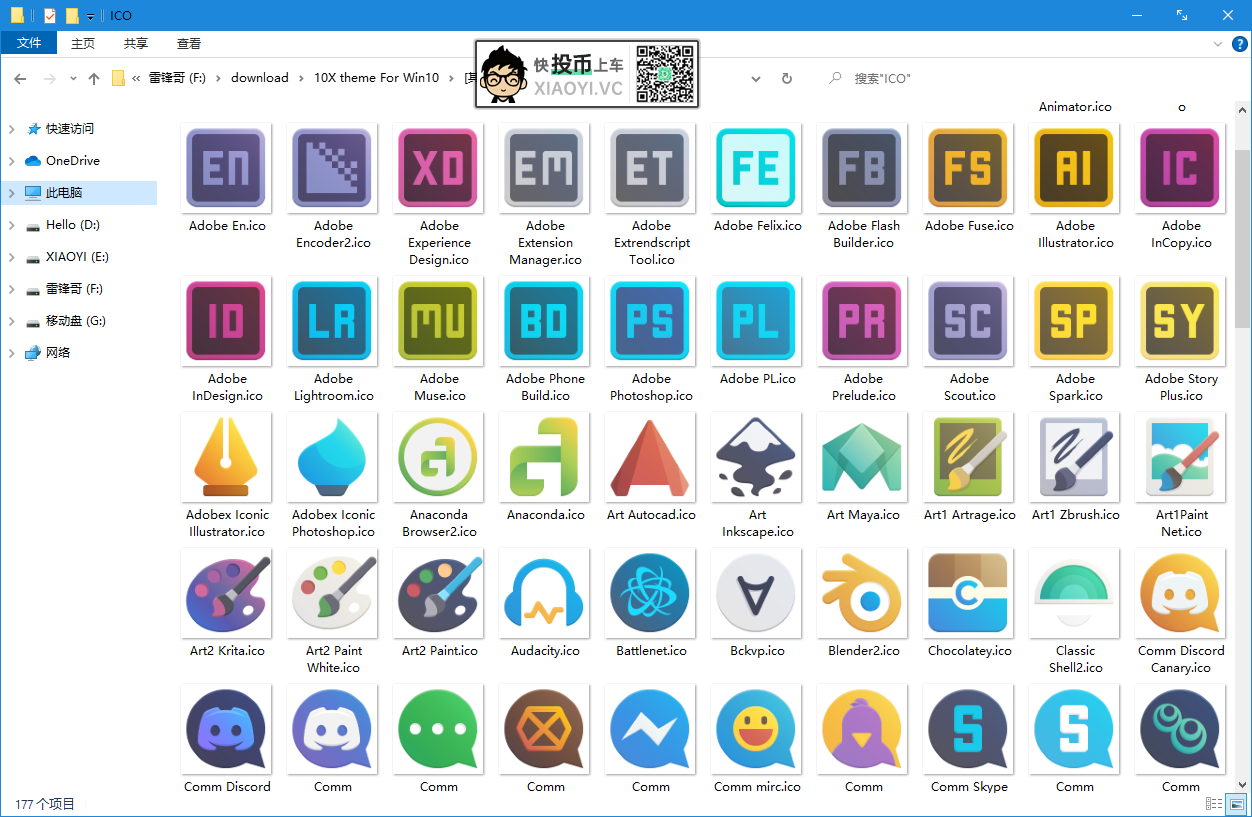Expand the XIAOYI (E:) drive node
Screen dimensions: 1252x817
click(x=12, y=257)
